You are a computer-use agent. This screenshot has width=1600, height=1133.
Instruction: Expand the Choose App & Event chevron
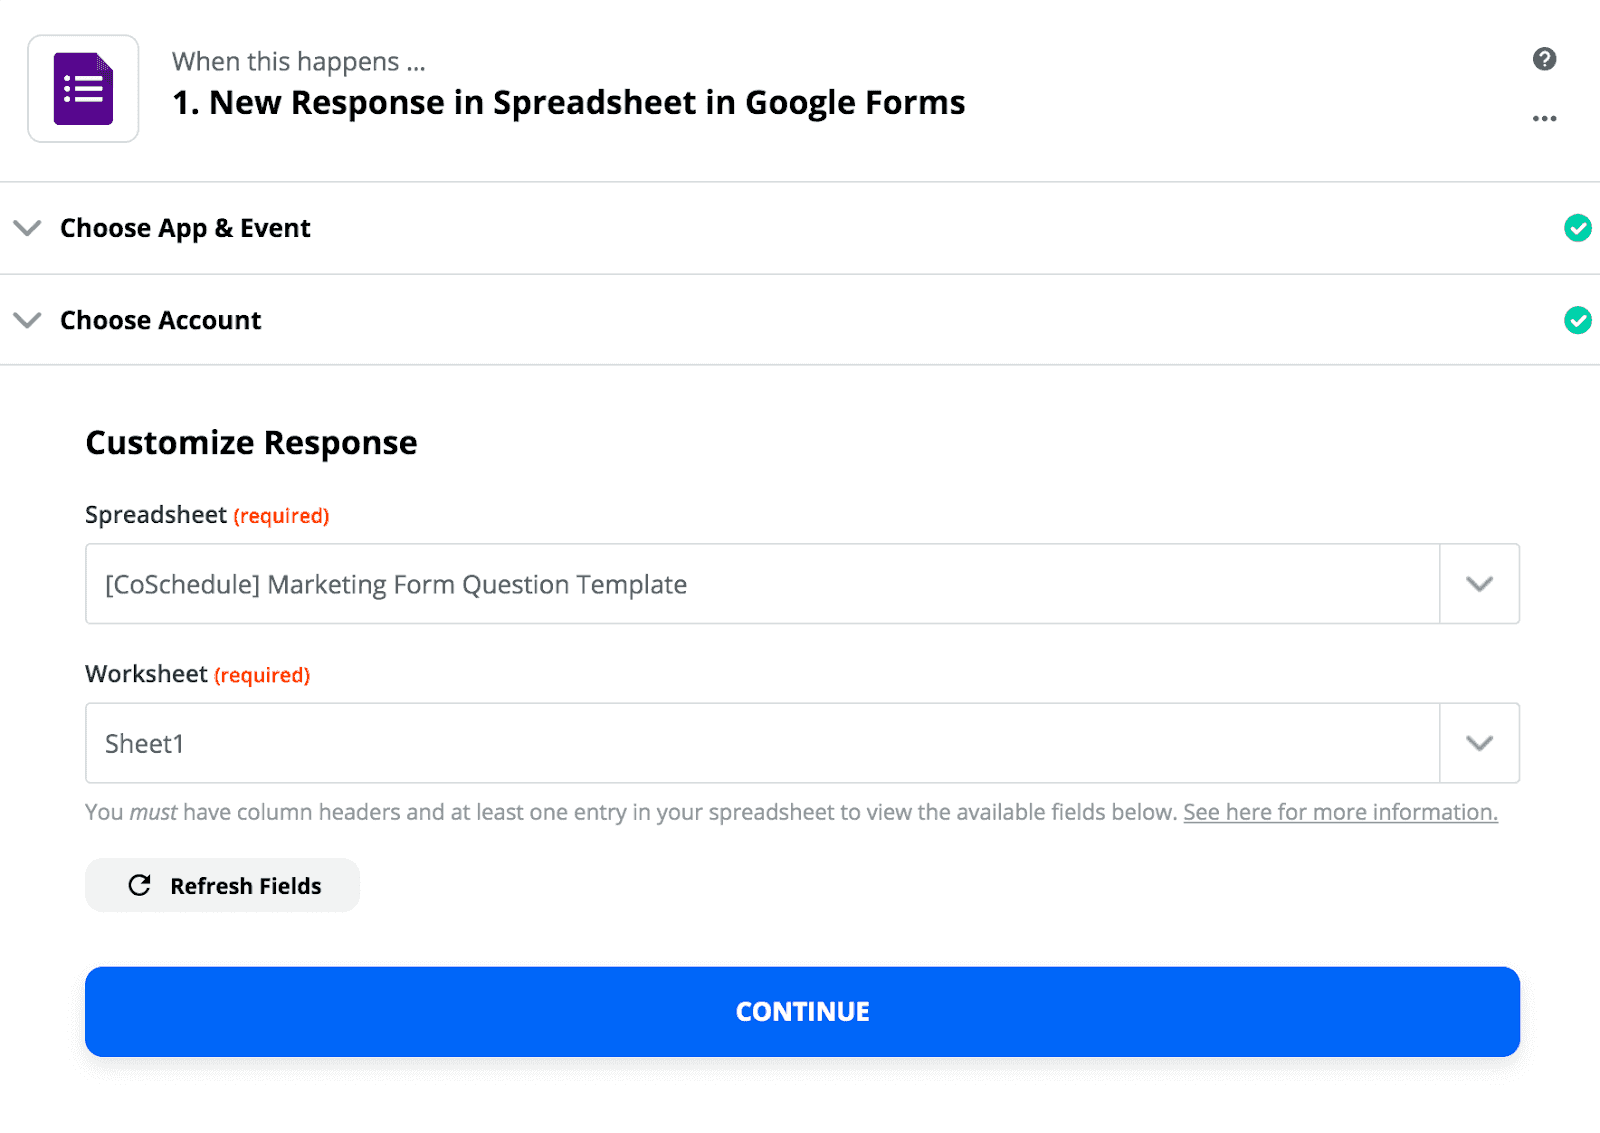click(27, 228)
